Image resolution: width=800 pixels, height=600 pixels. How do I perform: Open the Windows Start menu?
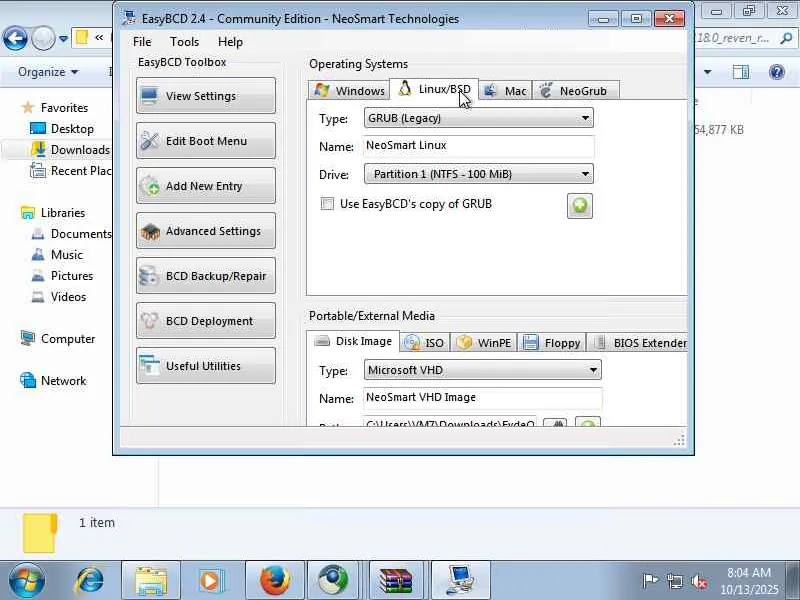pos(27,581)
